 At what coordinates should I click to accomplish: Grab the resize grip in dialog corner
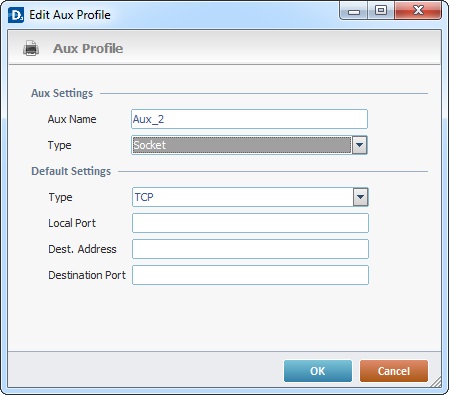[x=436, y=382]
